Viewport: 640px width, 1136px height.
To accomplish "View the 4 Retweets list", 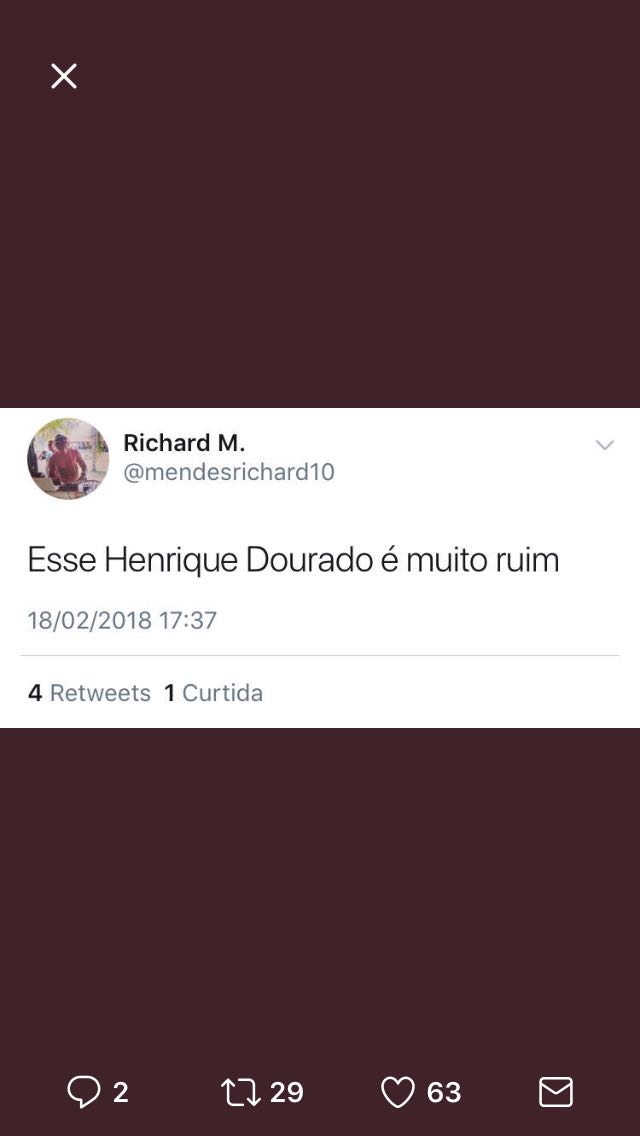I will (x=89, y=693).
